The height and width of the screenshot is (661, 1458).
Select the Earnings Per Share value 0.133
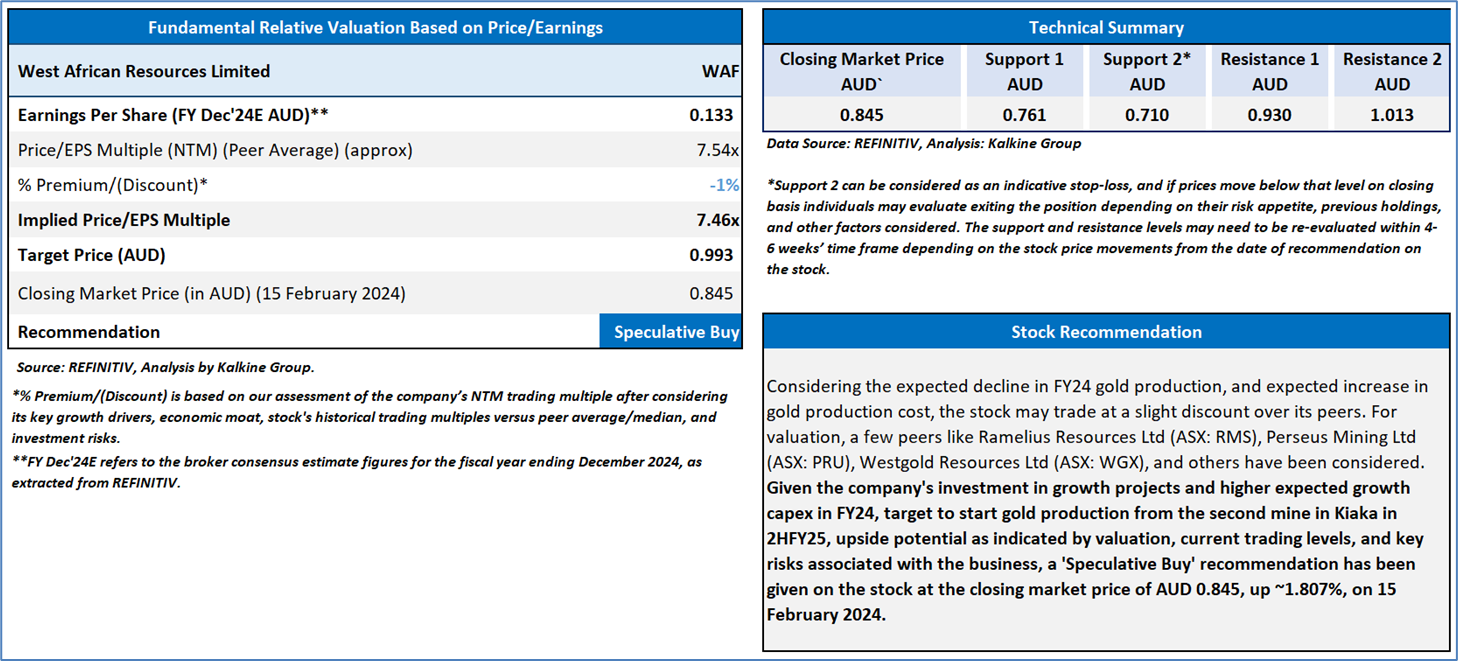pos(711,115)
